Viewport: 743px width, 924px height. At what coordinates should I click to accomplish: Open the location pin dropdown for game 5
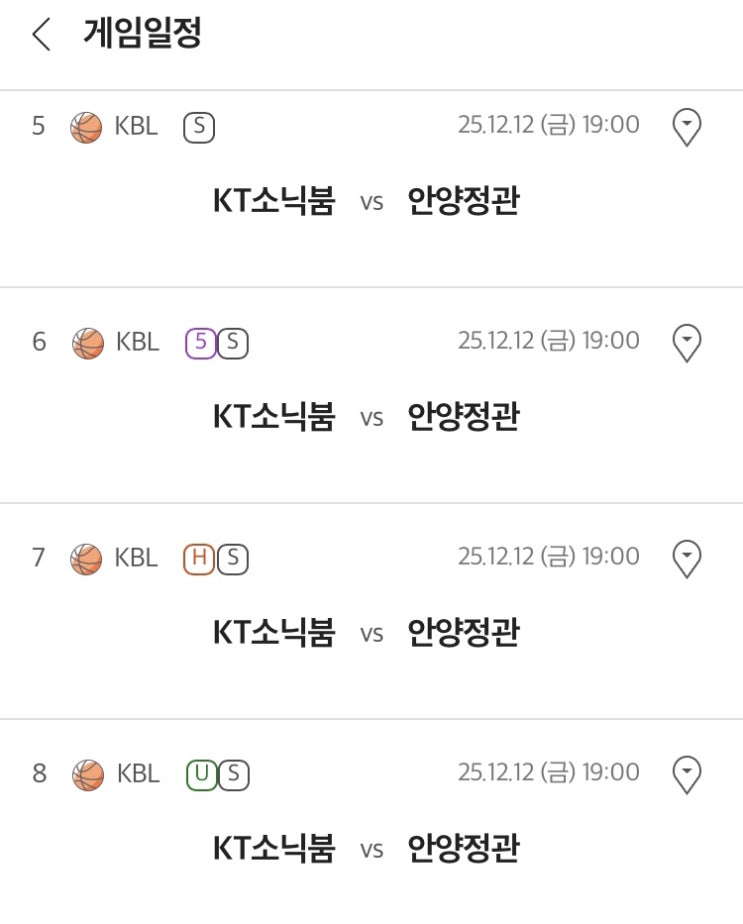click(x=686, y=127)
